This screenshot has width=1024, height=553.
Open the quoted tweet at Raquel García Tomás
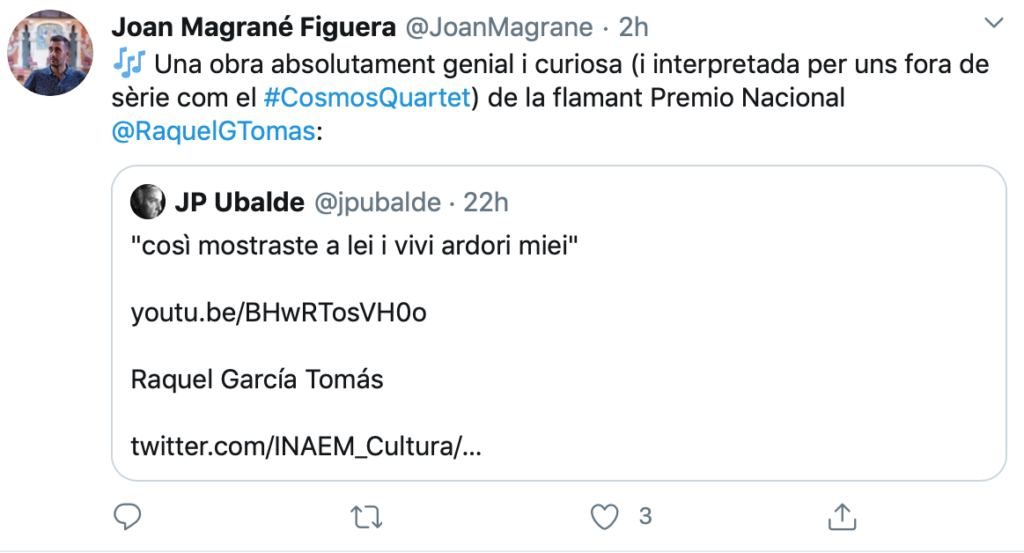coord(257,379)
